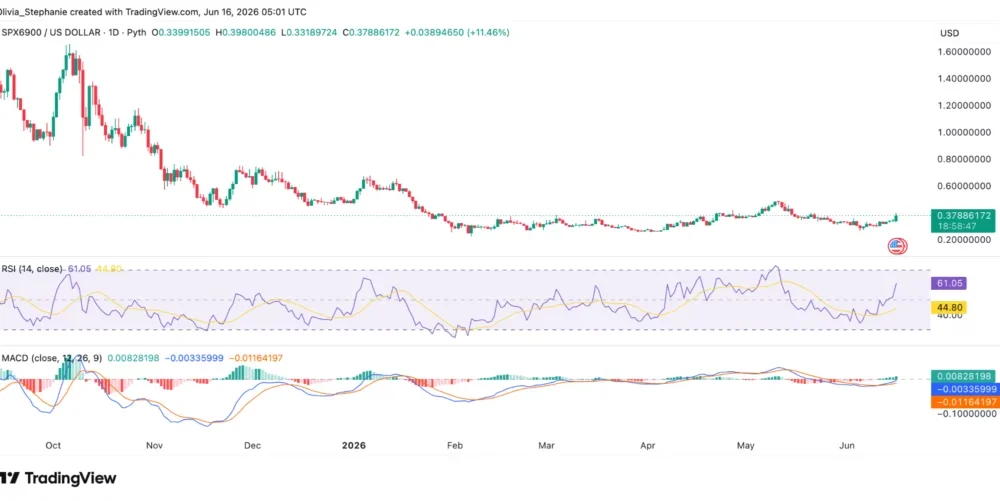Click the blue −0.00335999 MACD axis tag
The height and width of the screenshot is (501, 1000).
pyautogui.click(x=964, y=389)
